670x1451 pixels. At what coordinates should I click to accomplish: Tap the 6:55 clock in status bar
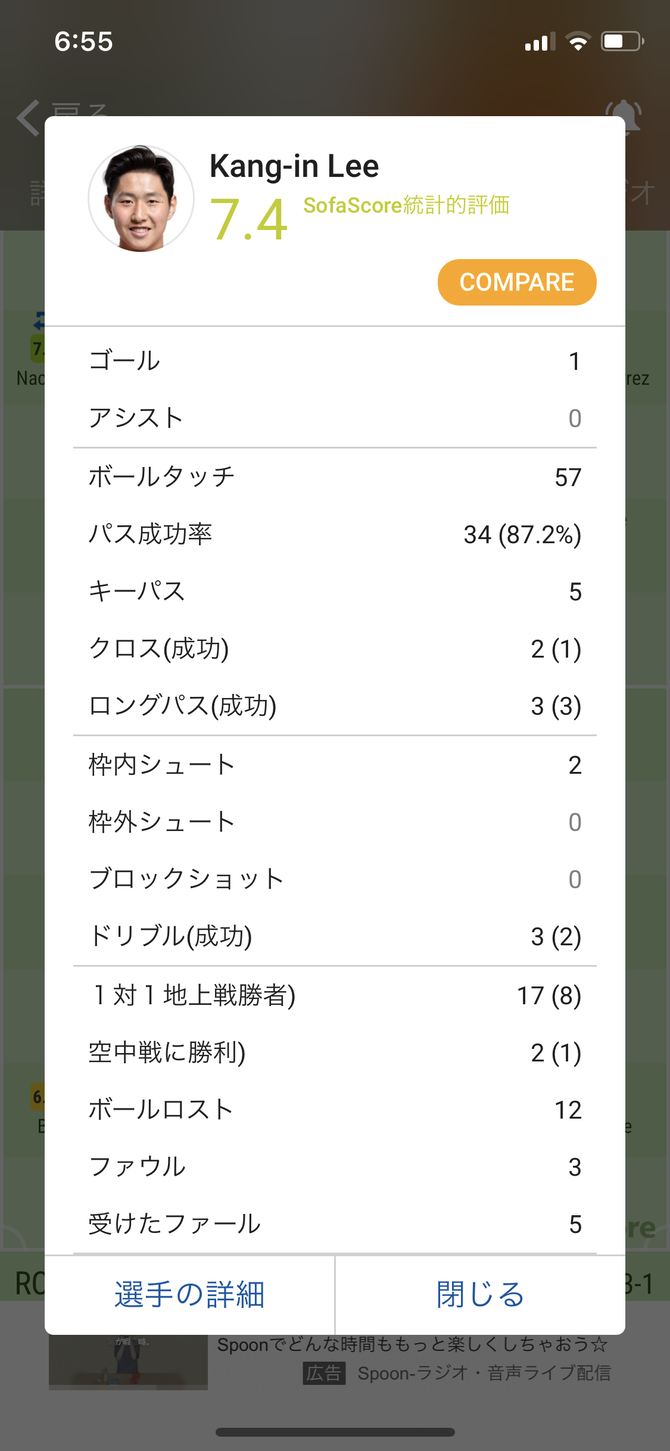83,42
